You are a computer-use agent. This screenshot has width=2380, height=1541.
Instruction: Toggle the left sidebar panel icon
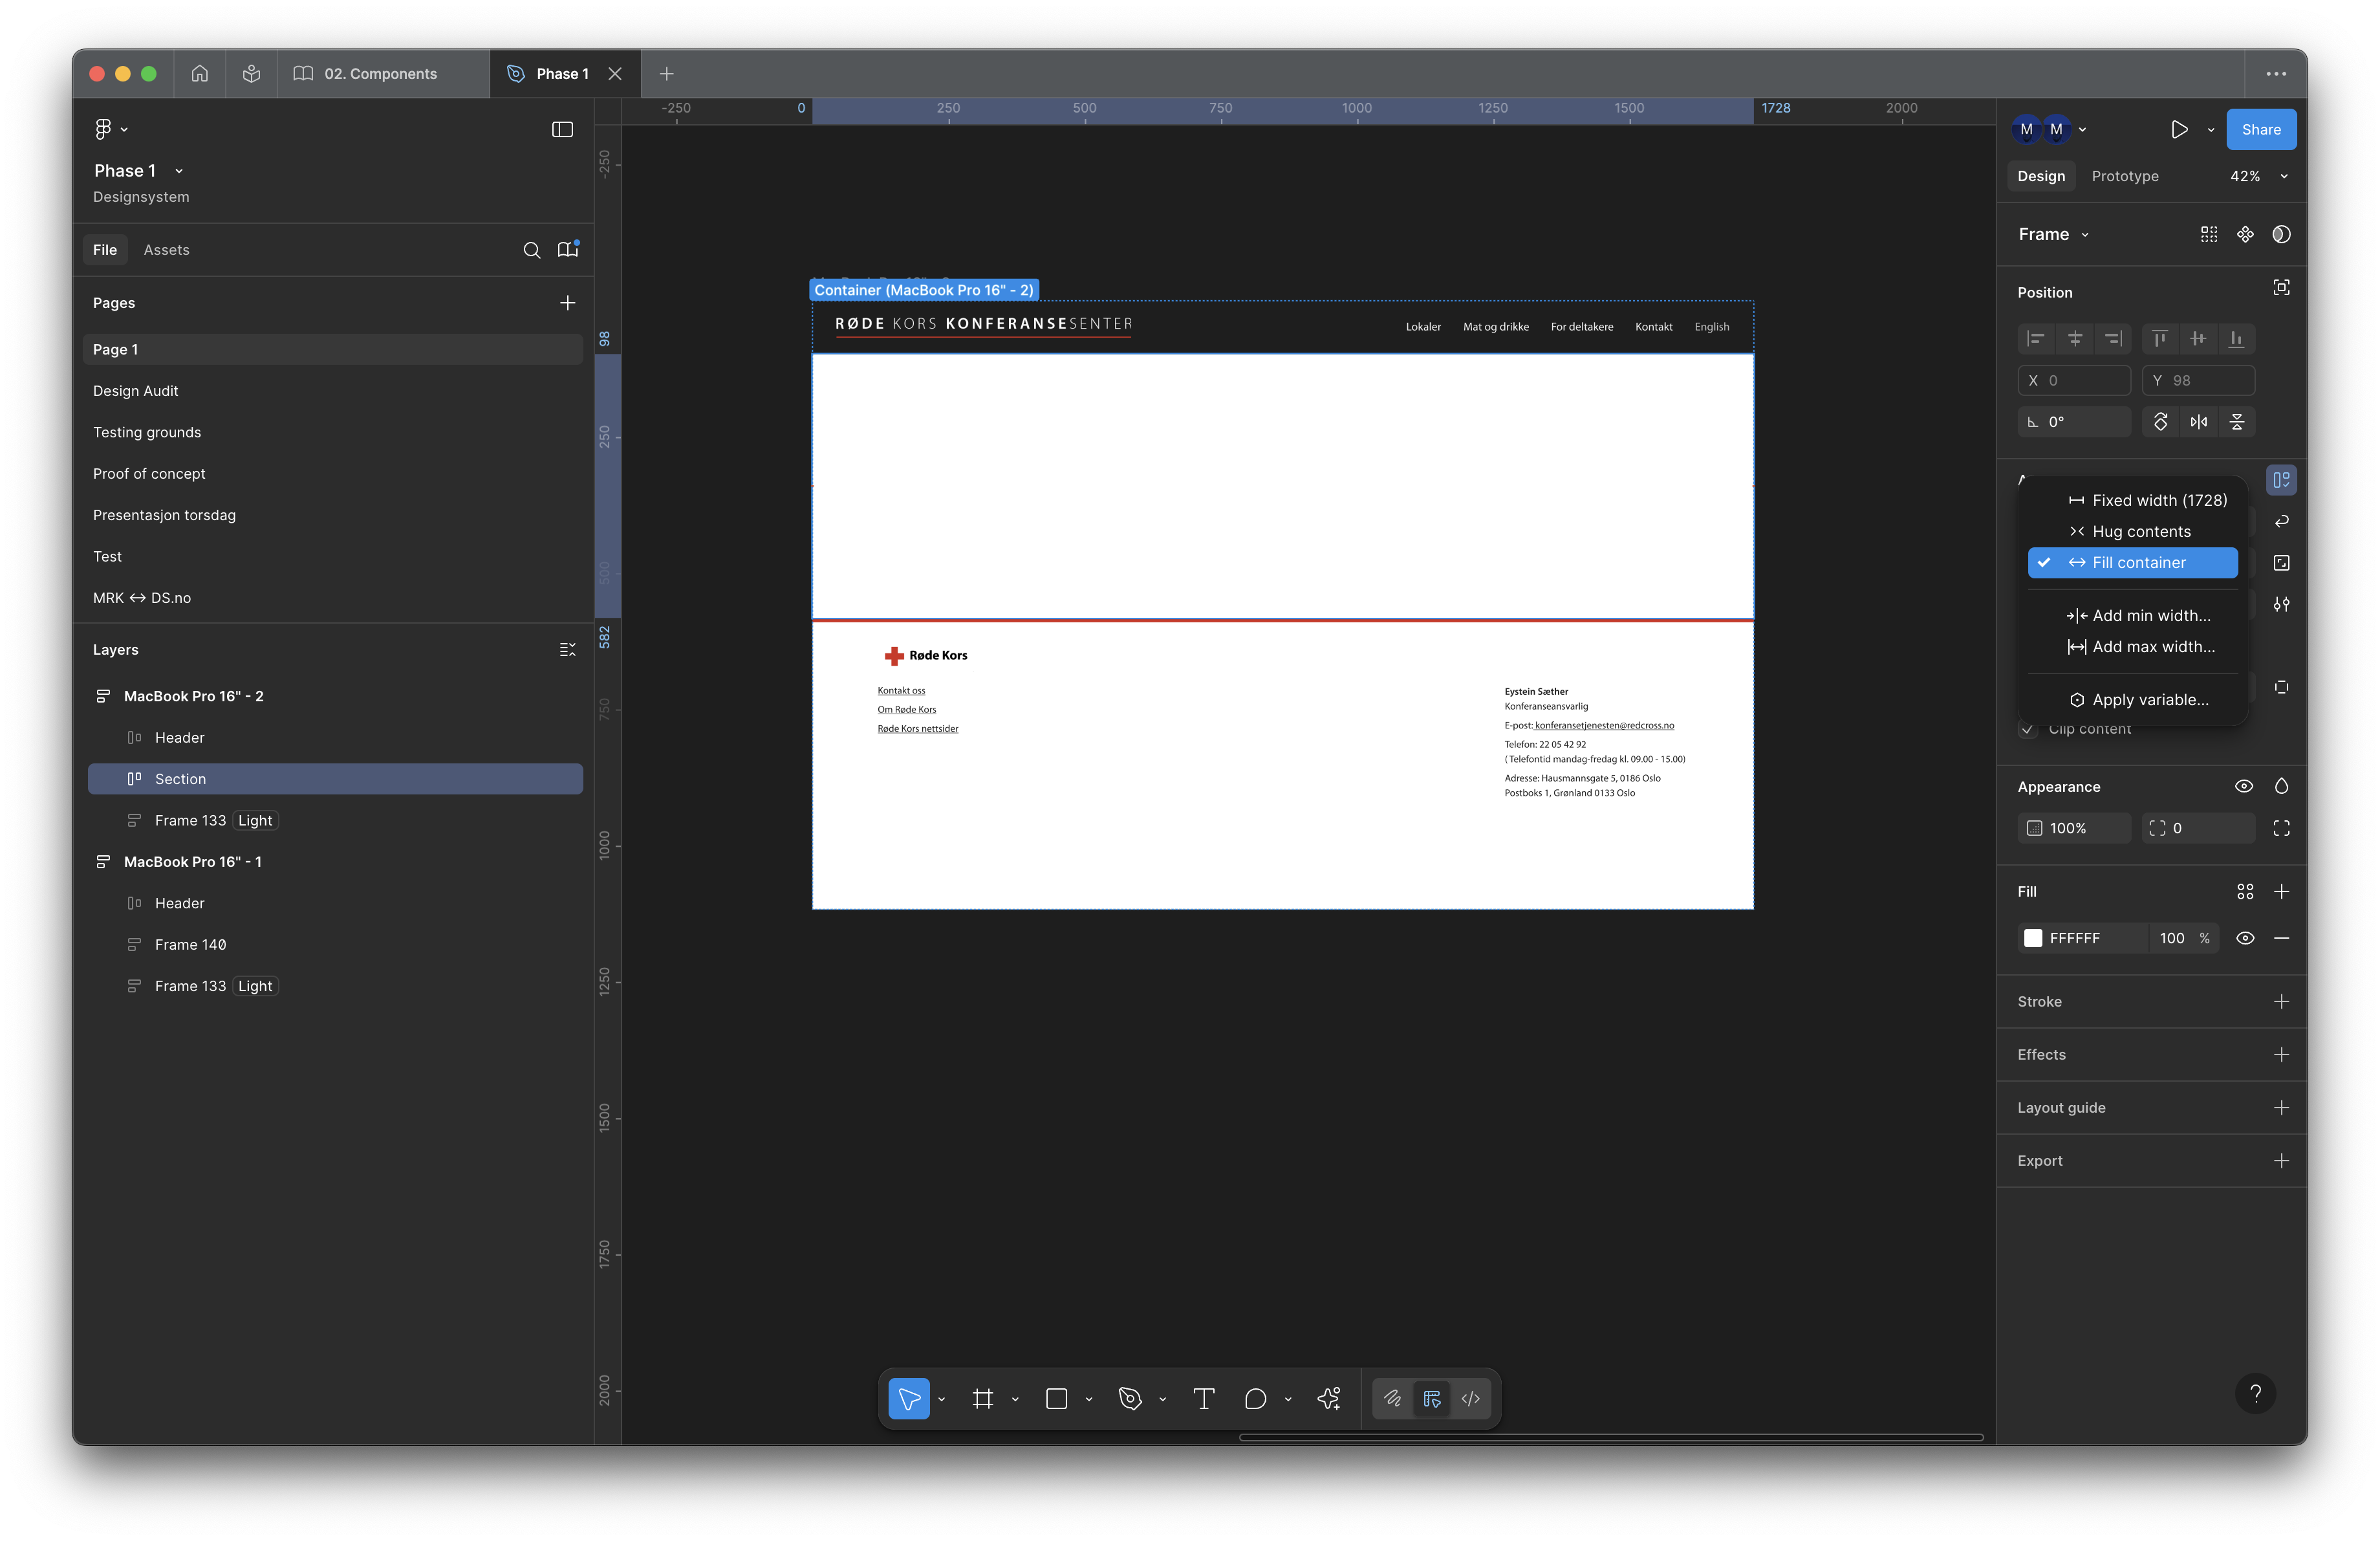tap(562, 129)
